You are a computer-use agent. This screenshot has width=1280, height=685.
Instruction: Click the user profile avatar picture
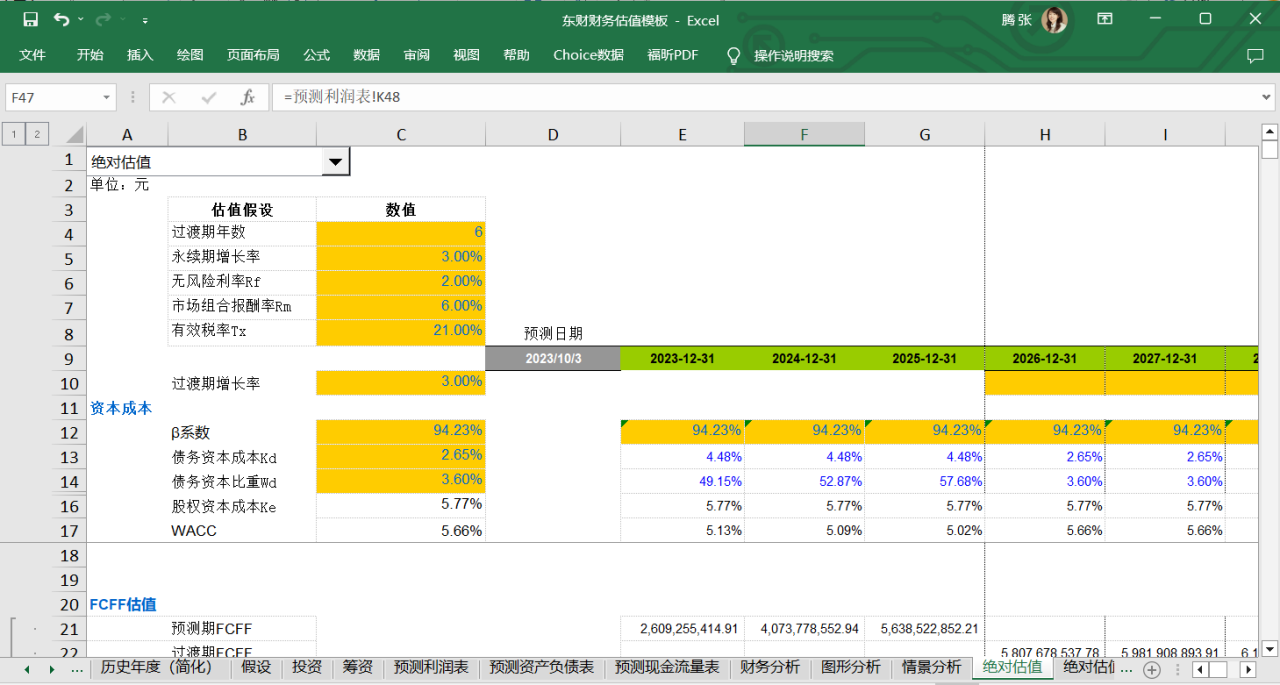(x=1054, y=20)
